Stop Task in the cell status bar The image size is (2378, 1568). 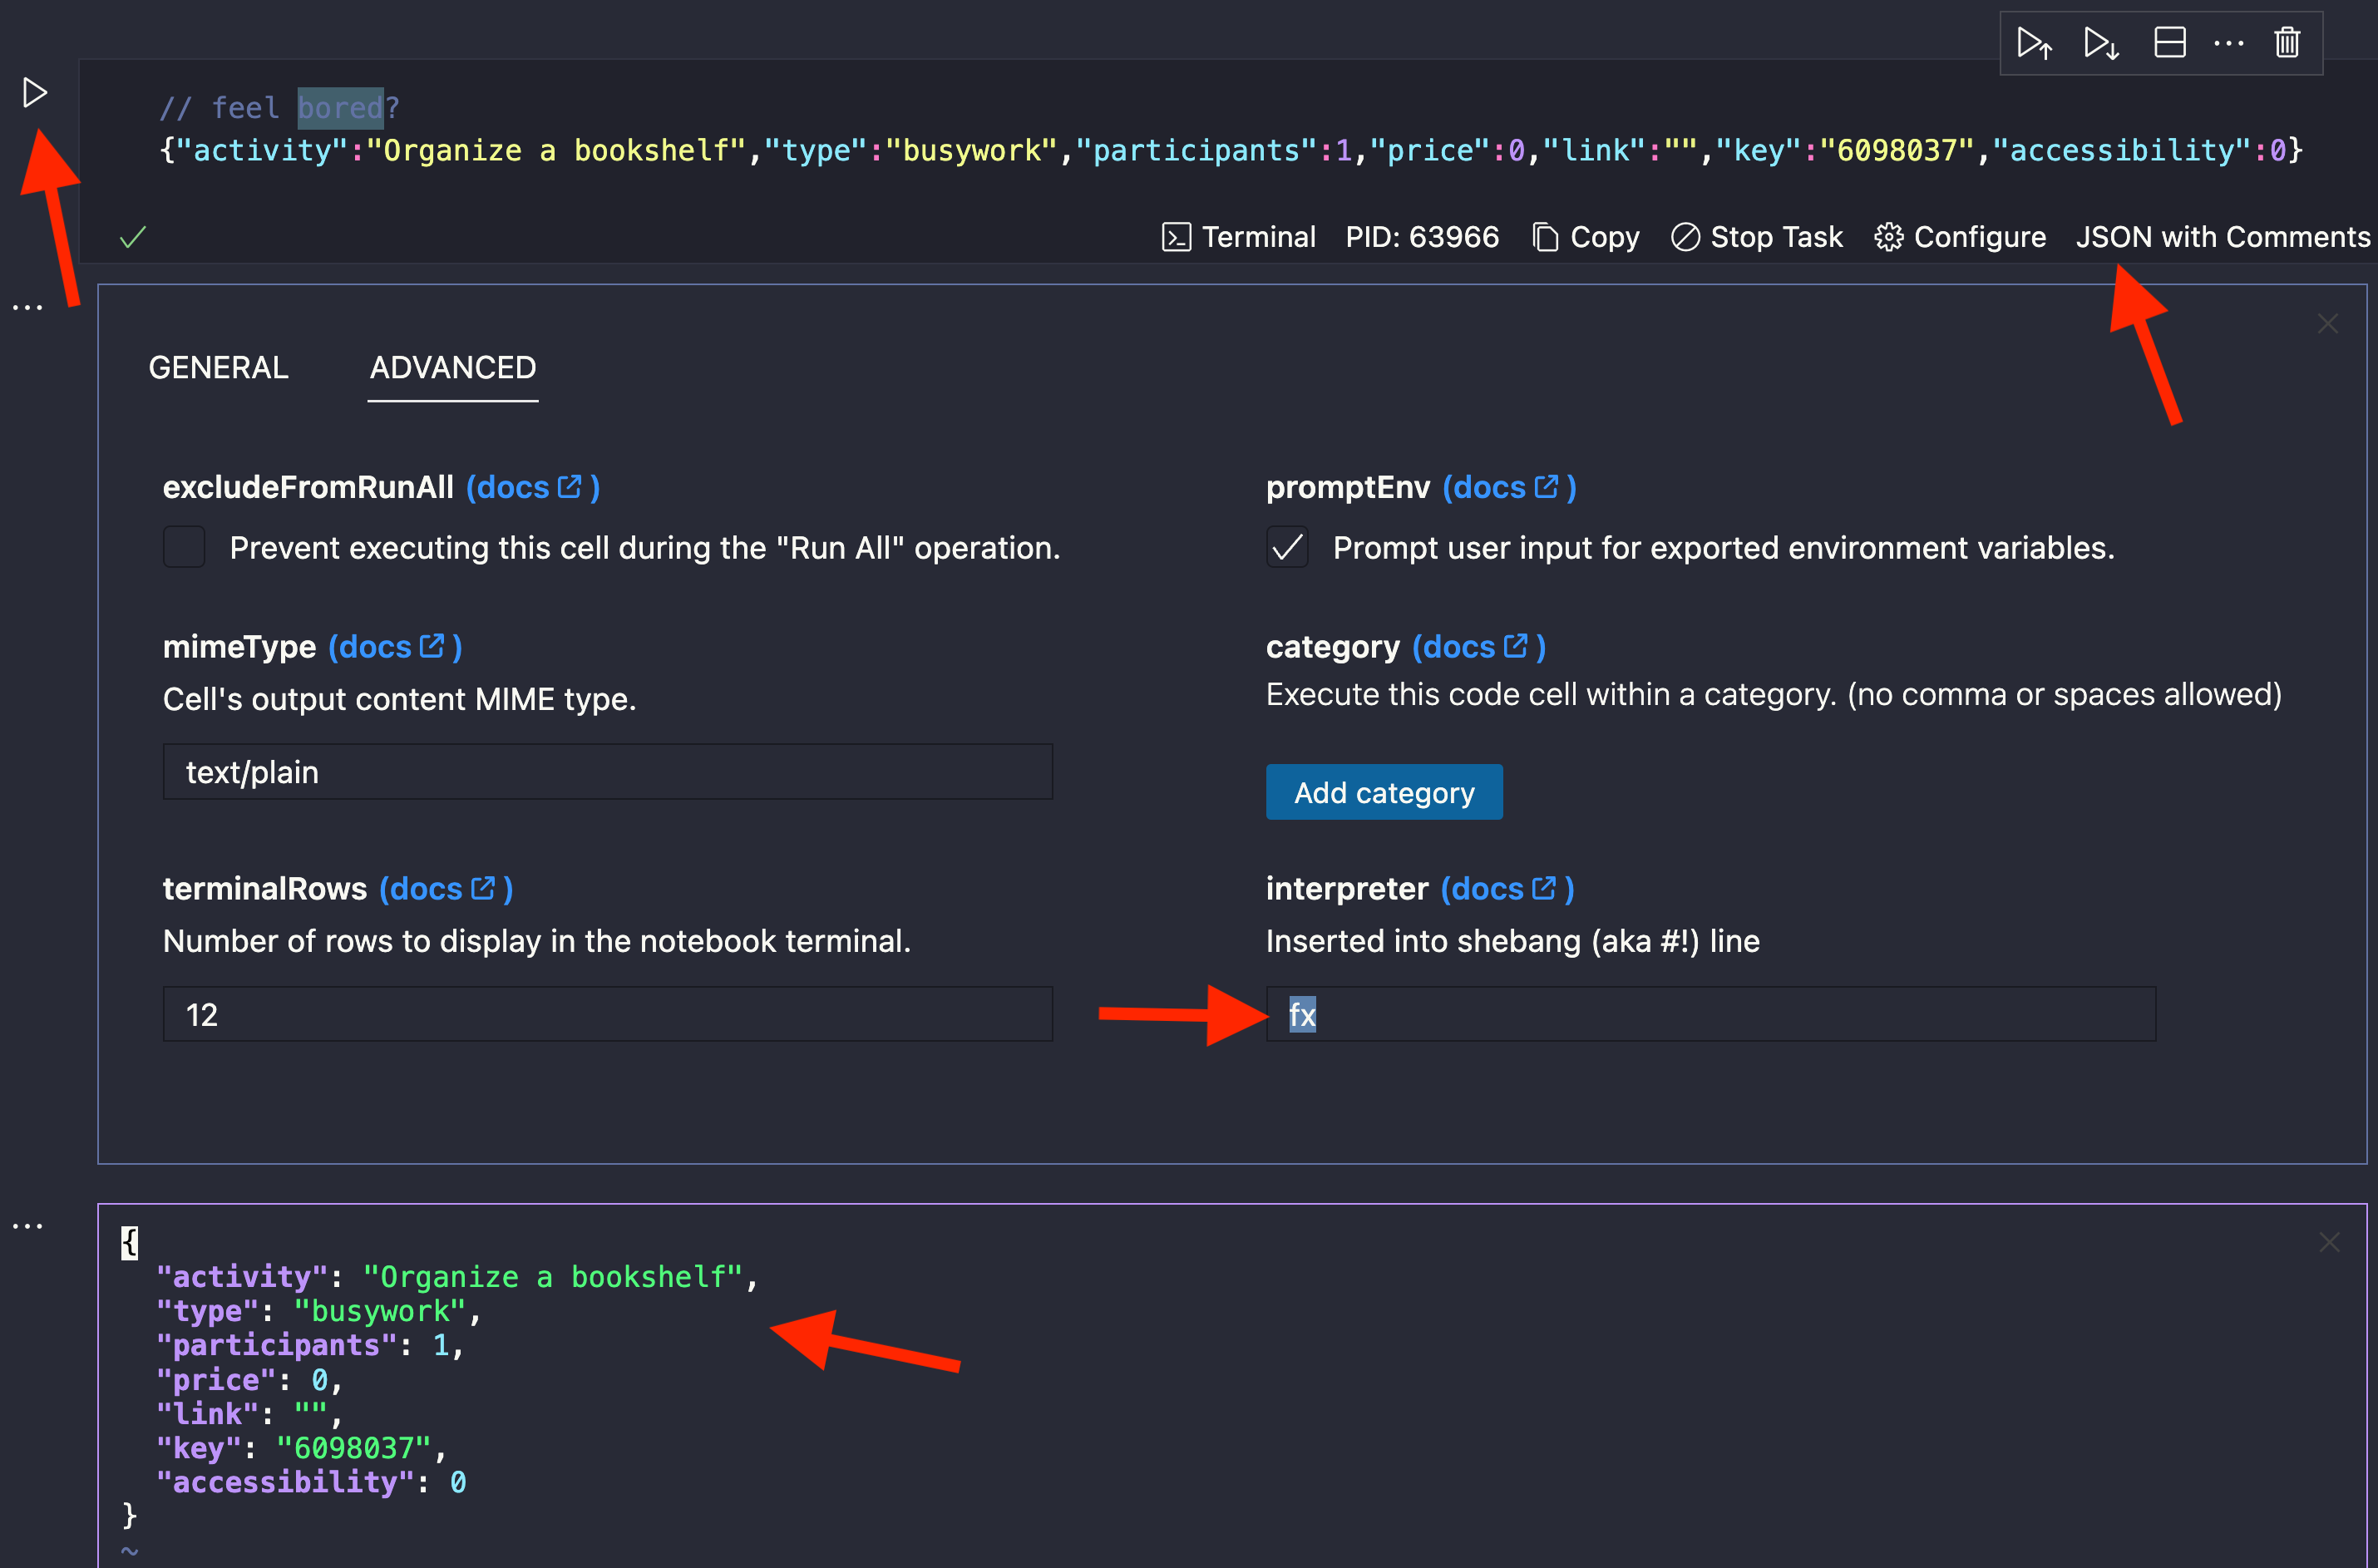tap(1757, 237)
